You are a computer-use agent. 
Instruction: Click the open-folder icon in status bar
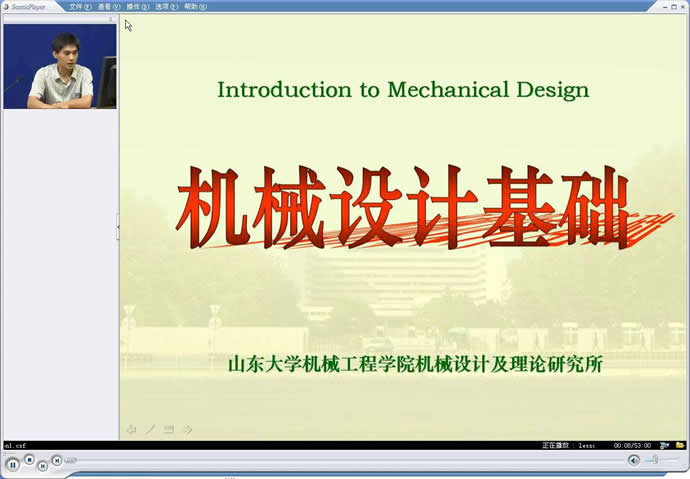[x=680, y=445]
